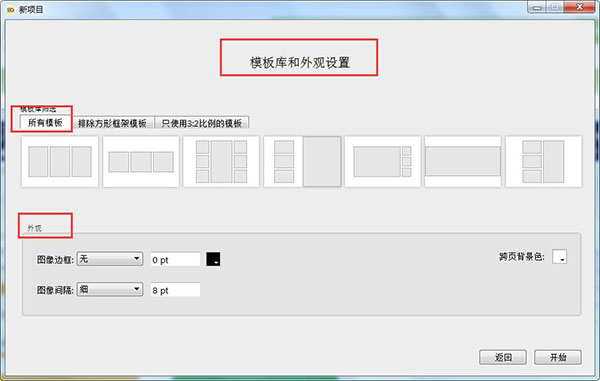Image resolution: width=600 pixels, height=381 pixels.
Task: Choose the three small horizontal boxes template
Action: point(141,161)
